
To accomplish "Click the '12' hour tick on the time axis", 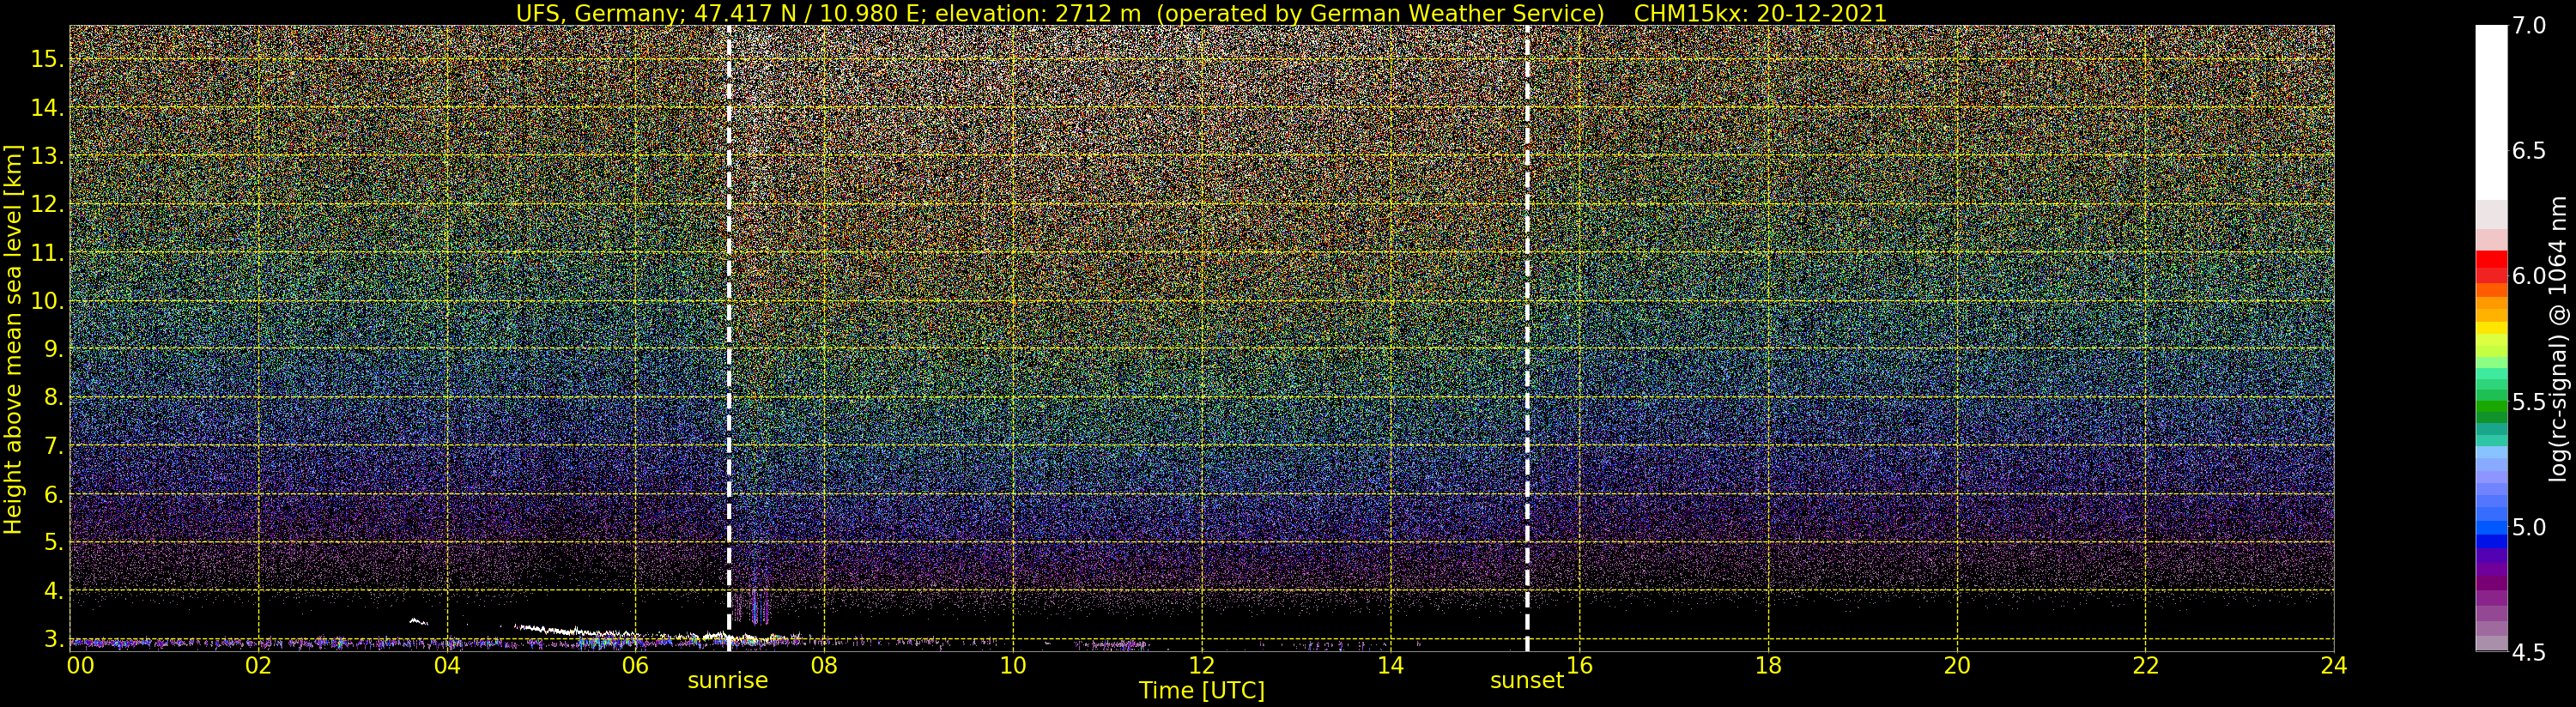I will pos(1202,666).
